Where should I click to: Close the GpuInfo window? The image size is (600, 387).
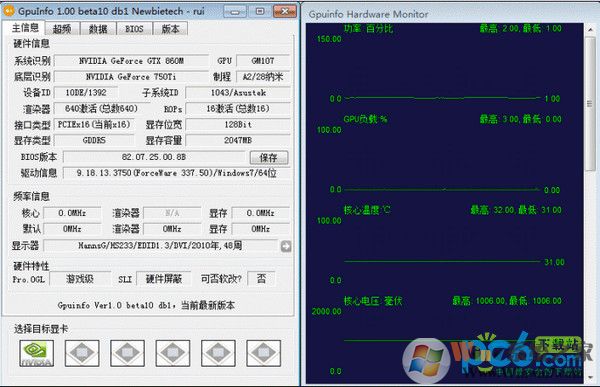[285, 12]
